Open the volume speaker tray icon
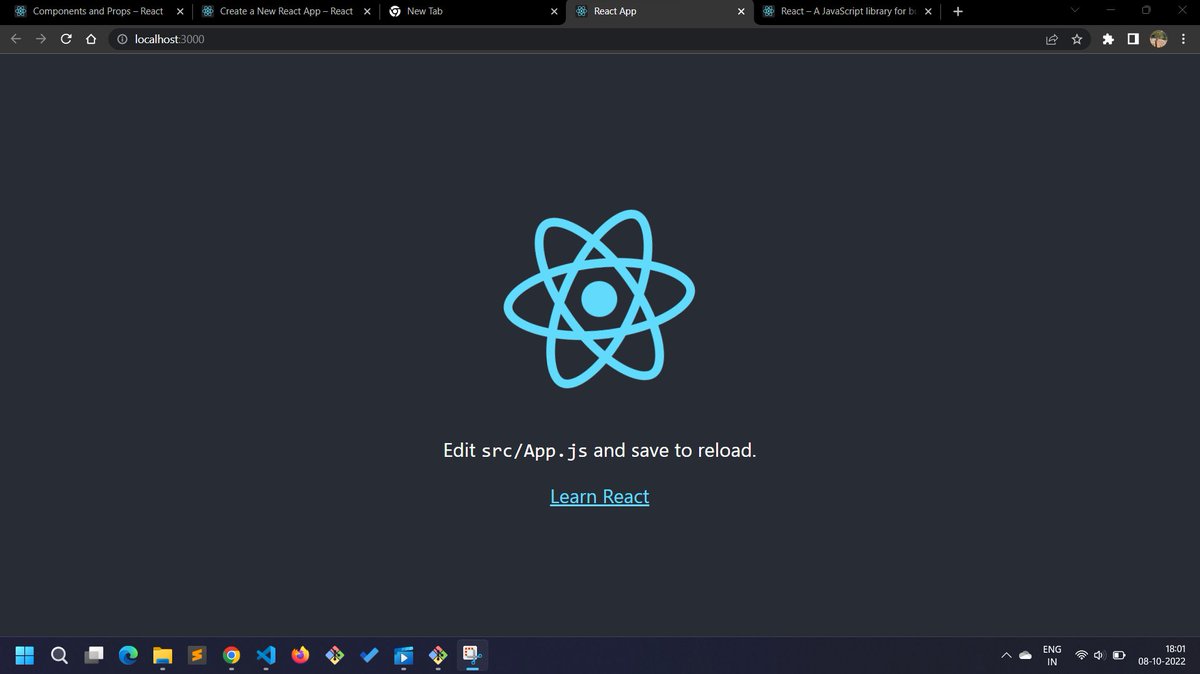The height and width of the screenshot is (674, 1200). 1099,656
